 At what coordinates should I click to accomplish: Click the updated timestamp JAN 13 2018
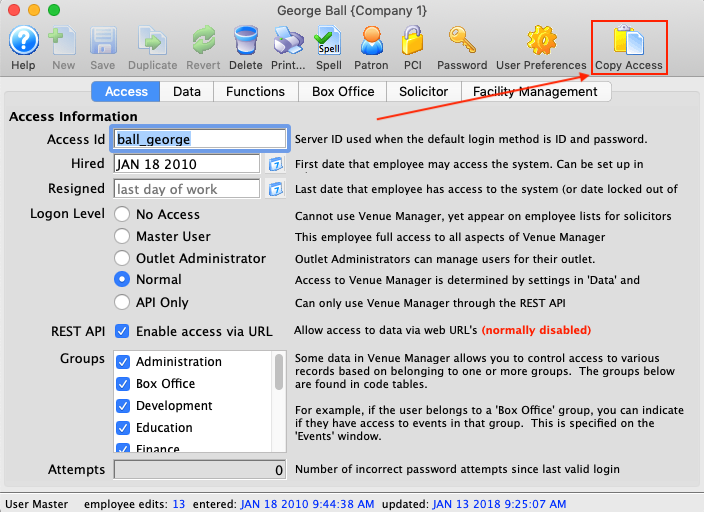pos(499,504)
